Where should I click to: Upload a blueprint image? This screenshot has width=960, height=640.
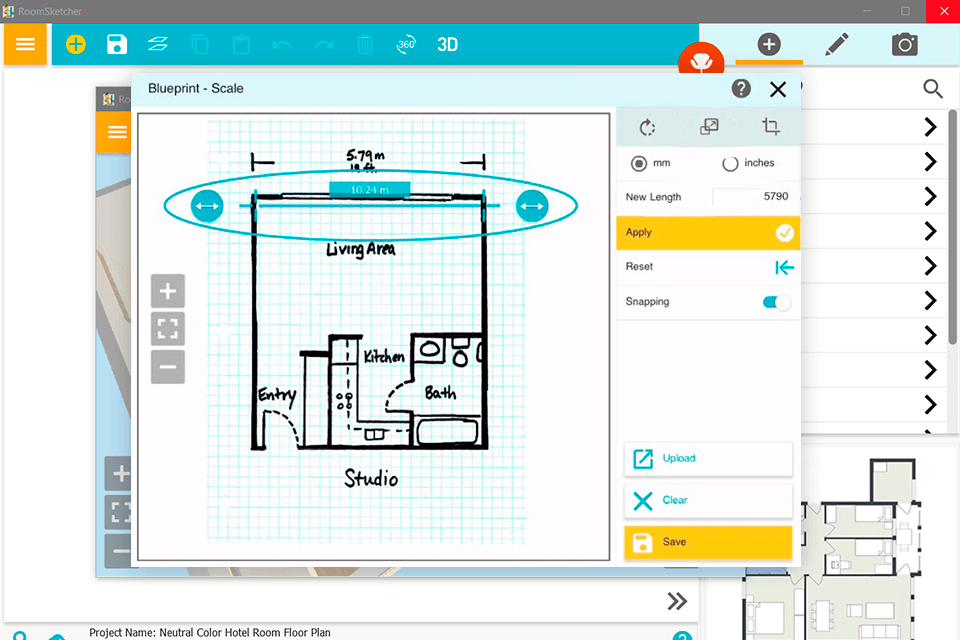[708, 459]
